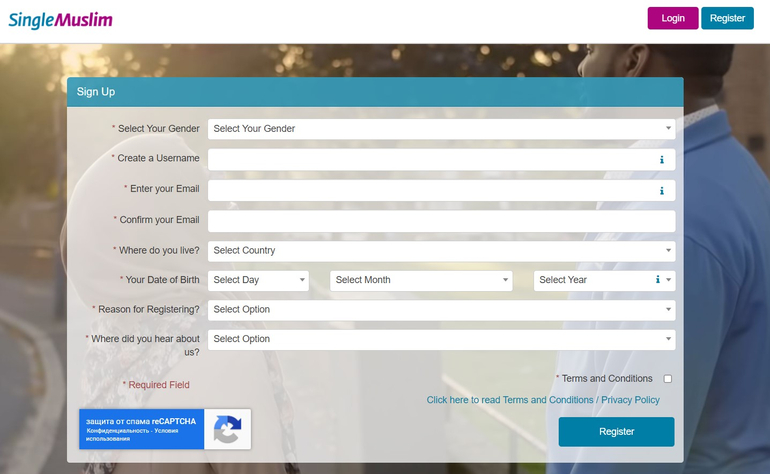Click the SingleMuslim logo
Screen dimensions: 770x474
[x=60, y=20]
